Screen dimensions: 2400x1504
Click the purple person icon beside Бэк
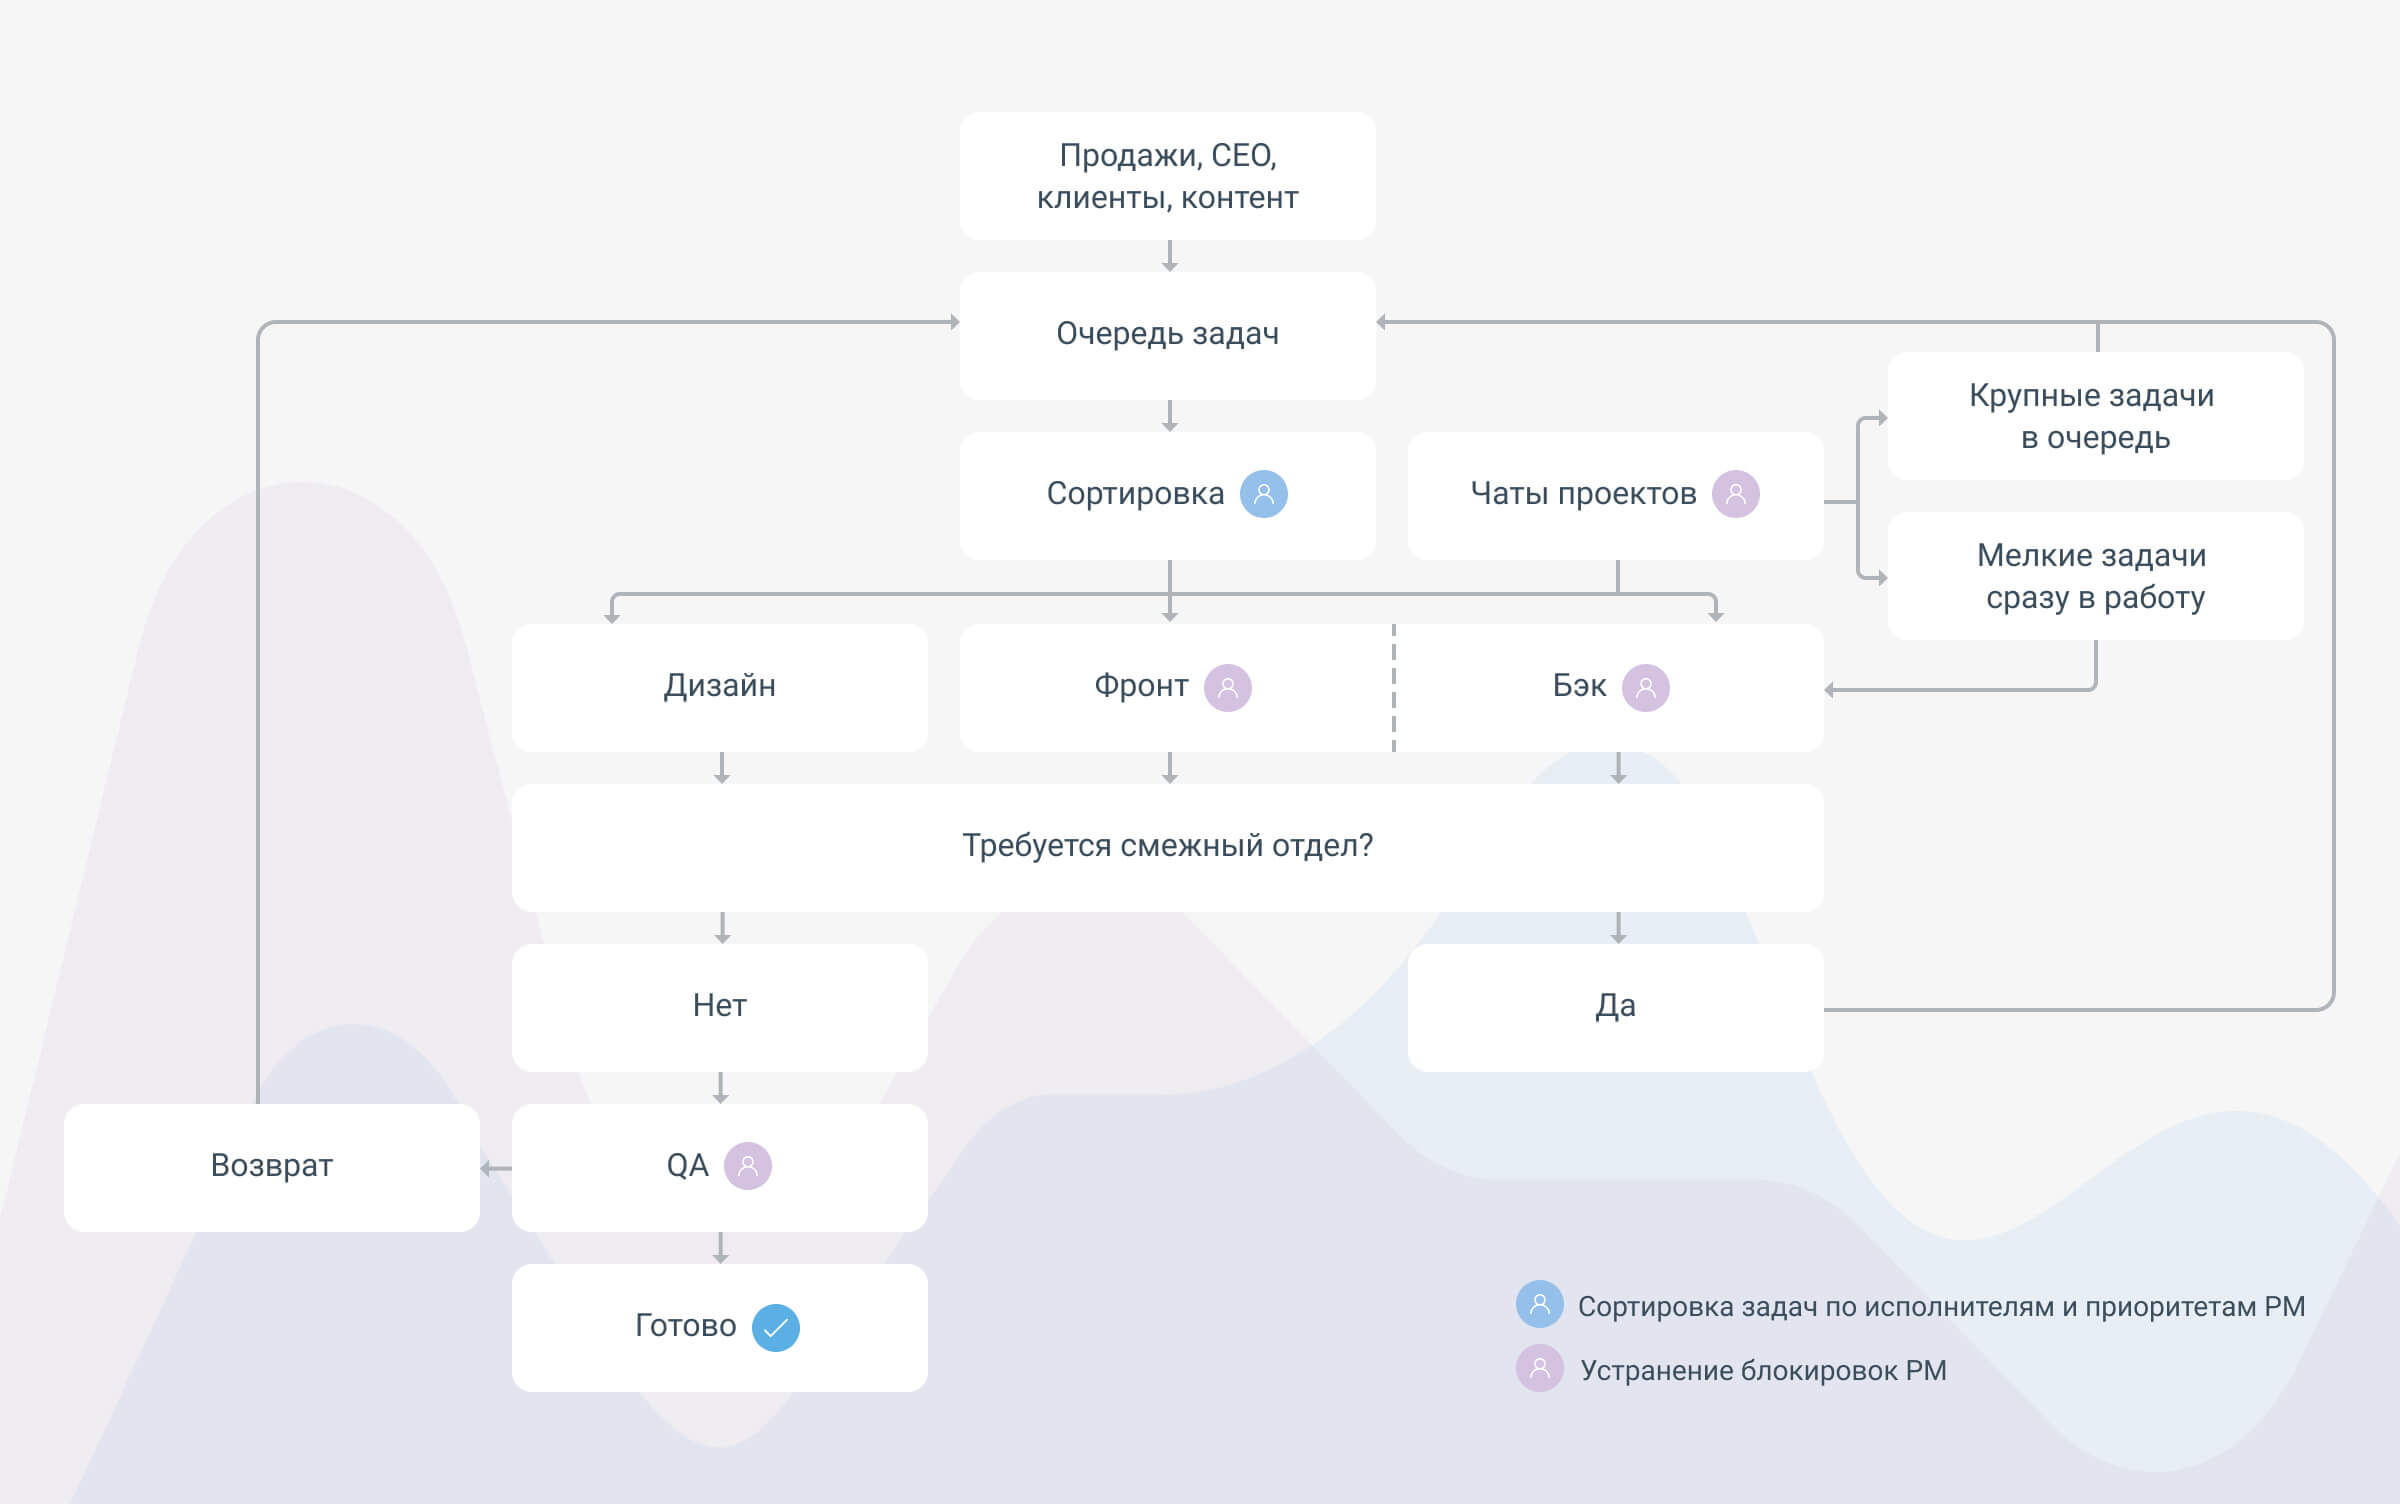coord(1646,688)
